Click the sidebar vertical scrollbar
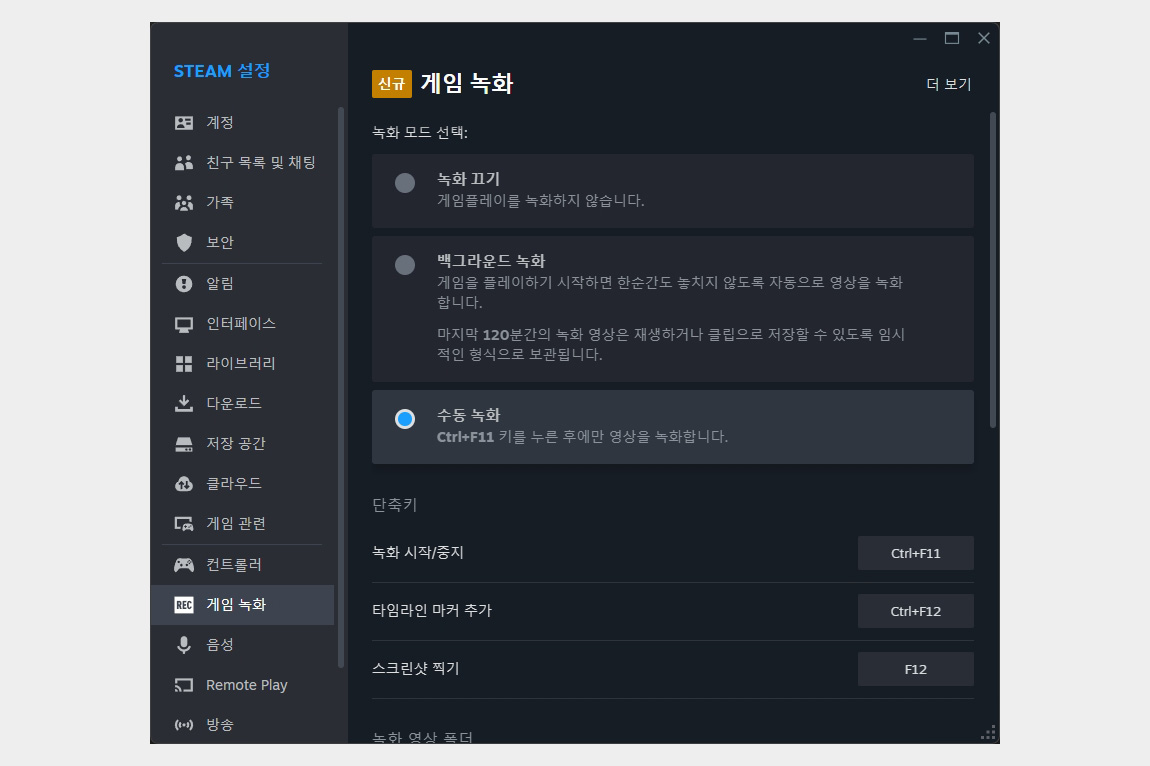This screenshot has height=766, width=1150. click(x=340, y=387)
